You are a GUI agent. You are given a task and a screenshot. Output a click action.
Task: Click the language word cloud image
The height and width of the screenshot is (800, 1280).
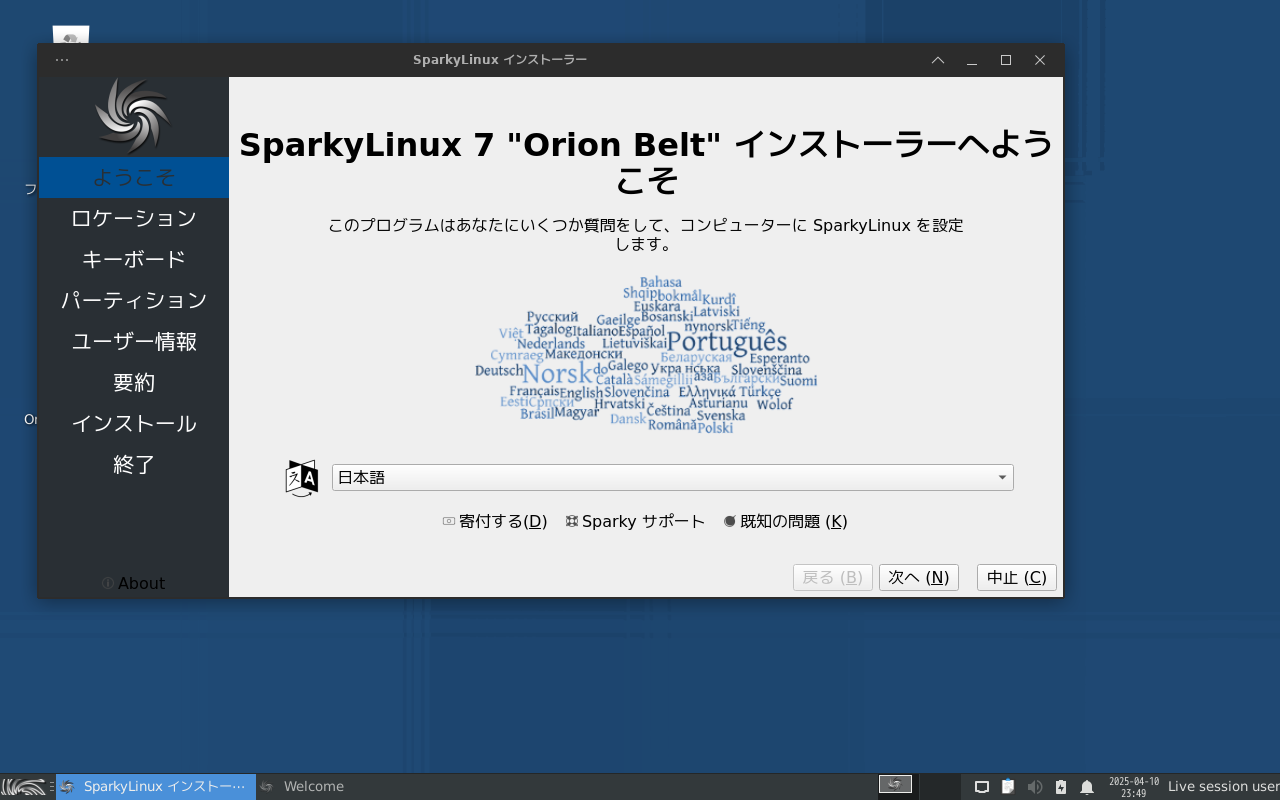point(646,355)
